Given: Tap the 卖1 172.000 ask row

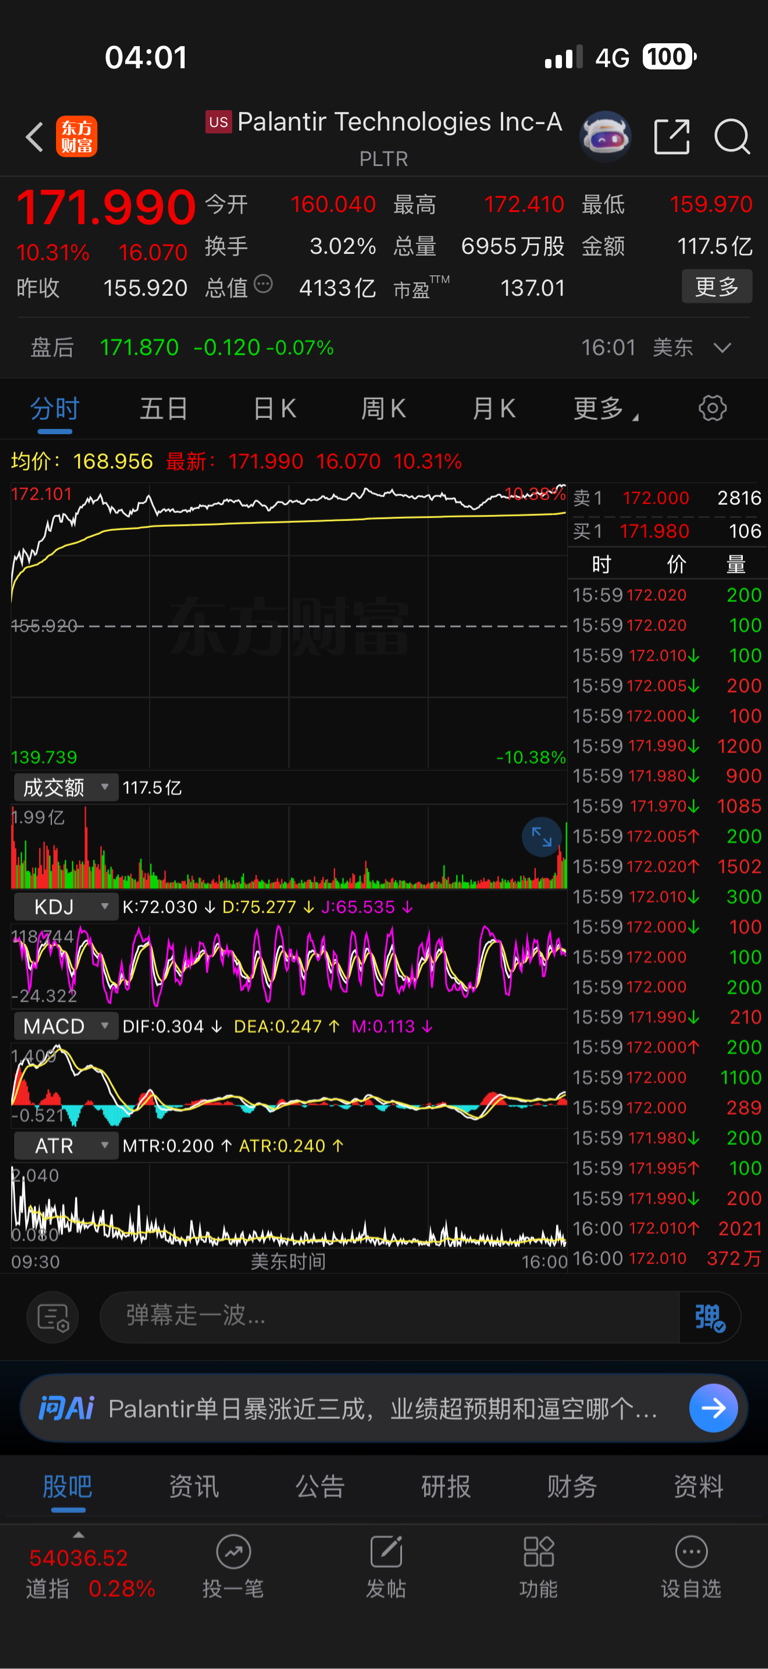Looking at the screenshot, I should click(x=667, y=498).
